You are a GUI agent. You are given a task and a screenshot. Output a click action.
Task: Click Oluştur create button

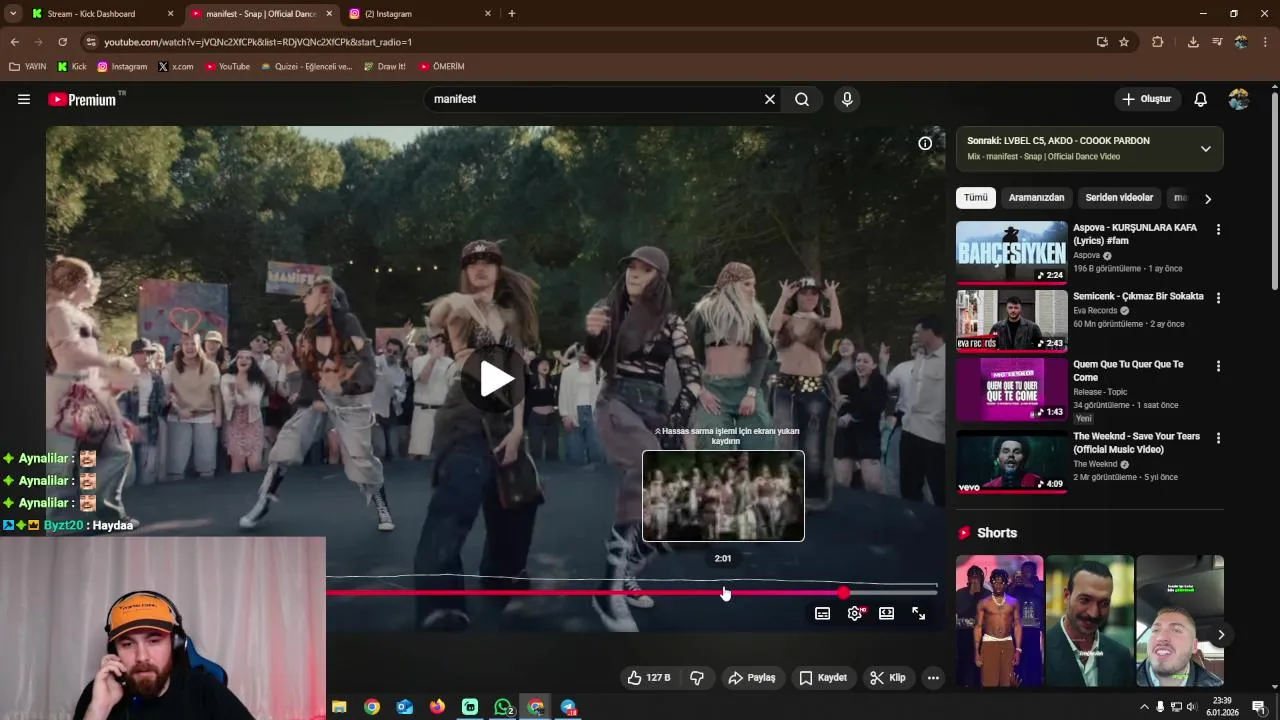pos(1146,99)
